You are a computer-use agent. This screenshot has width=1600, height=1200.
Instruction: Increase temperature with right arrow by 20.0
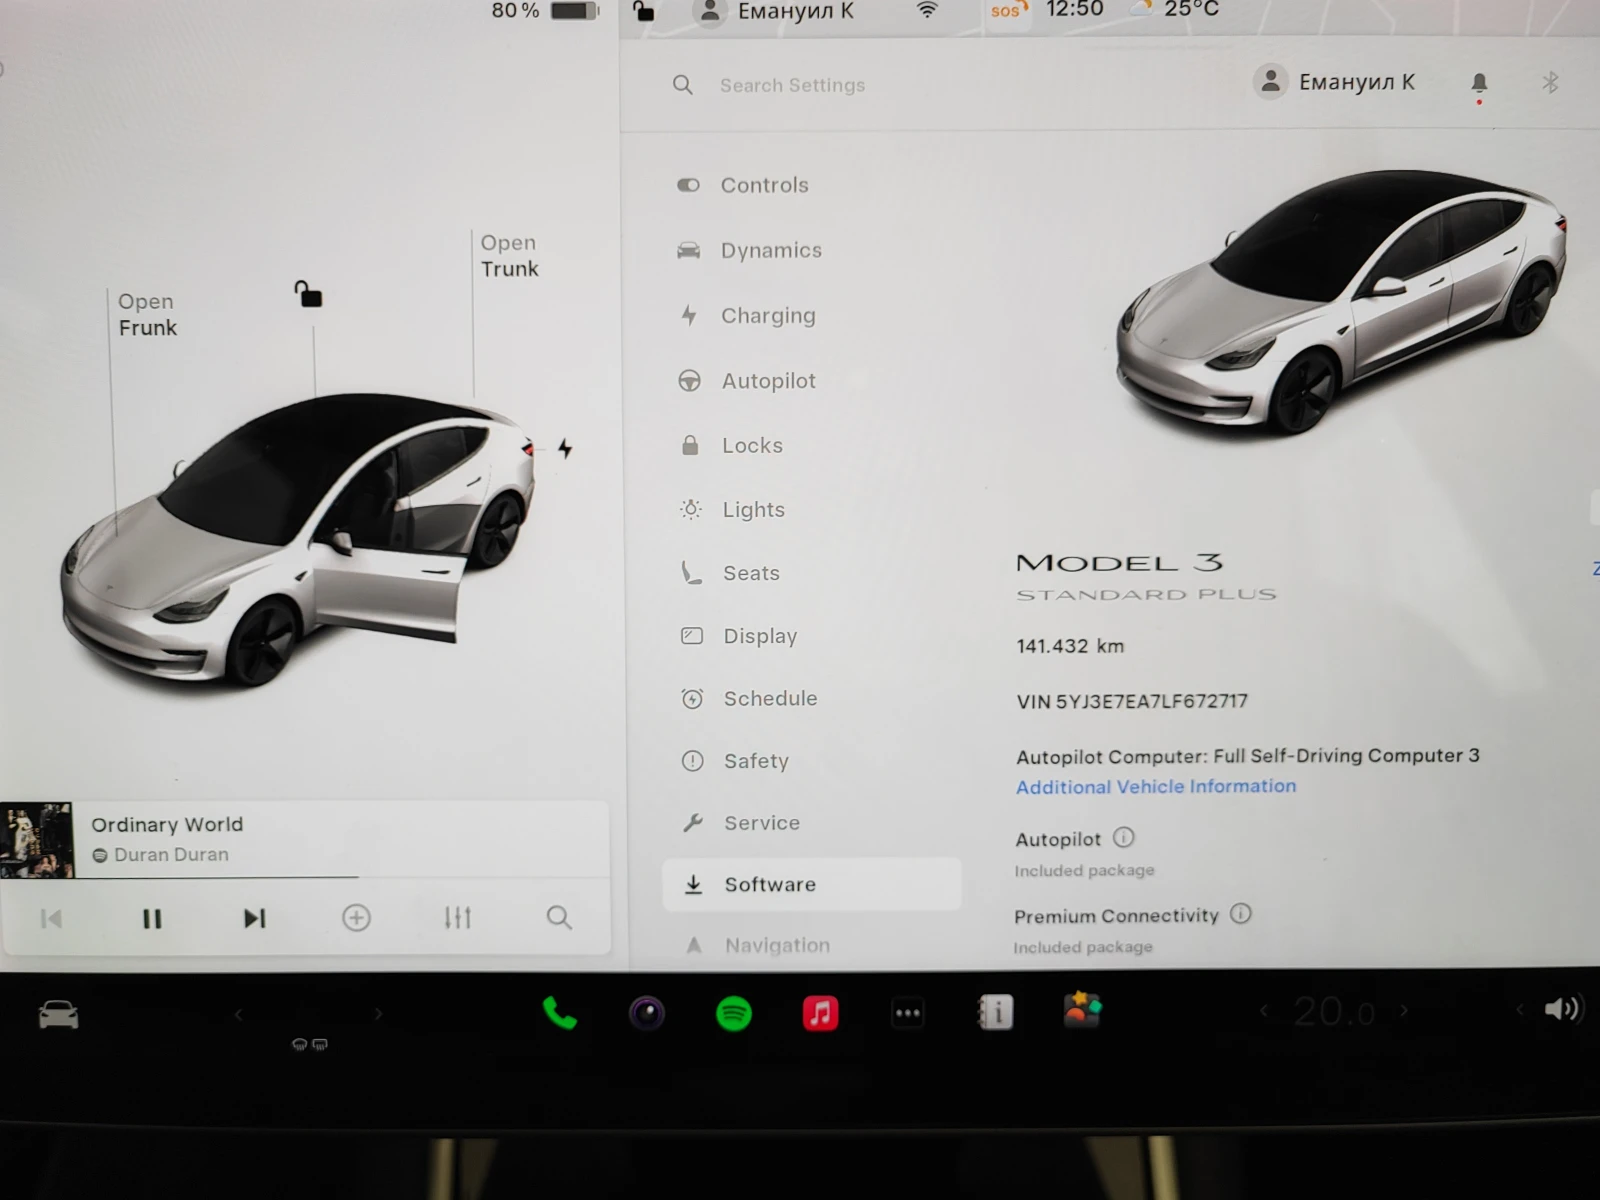click(x=1404, y=1012)
